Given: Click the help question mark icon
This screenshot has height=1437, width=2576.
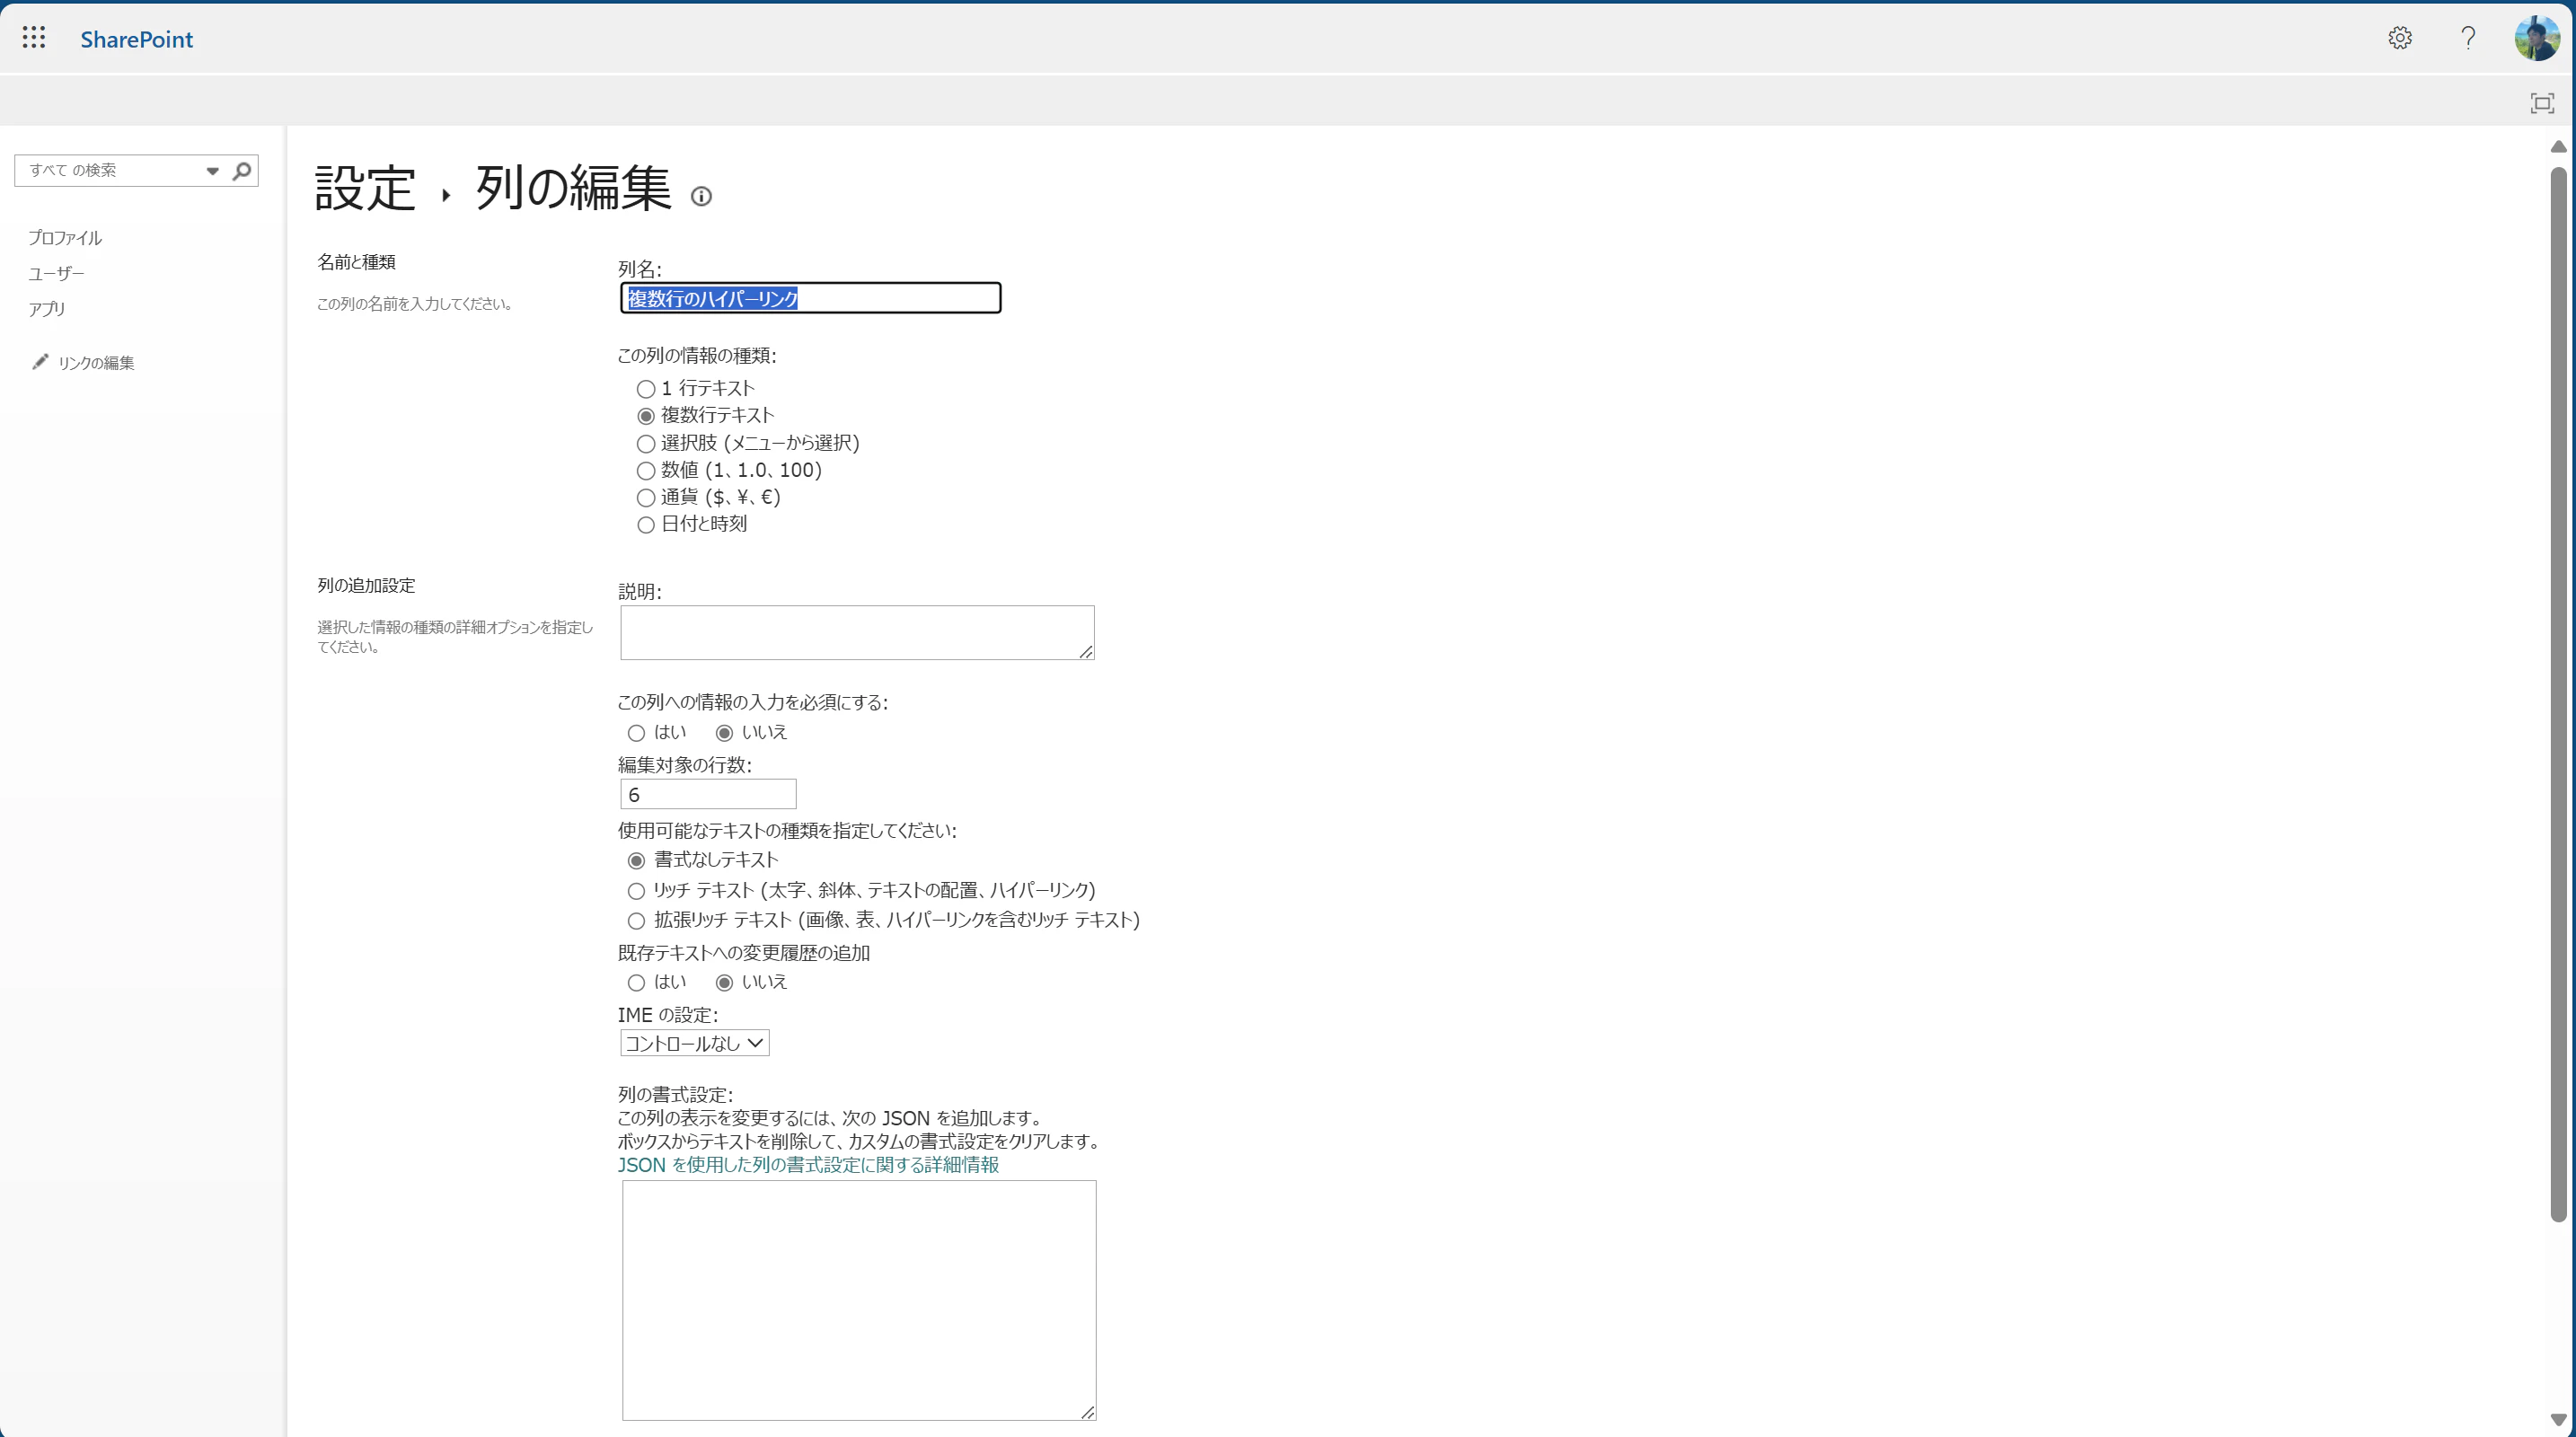Looking at the screenshot, I should coord(2468,38).
